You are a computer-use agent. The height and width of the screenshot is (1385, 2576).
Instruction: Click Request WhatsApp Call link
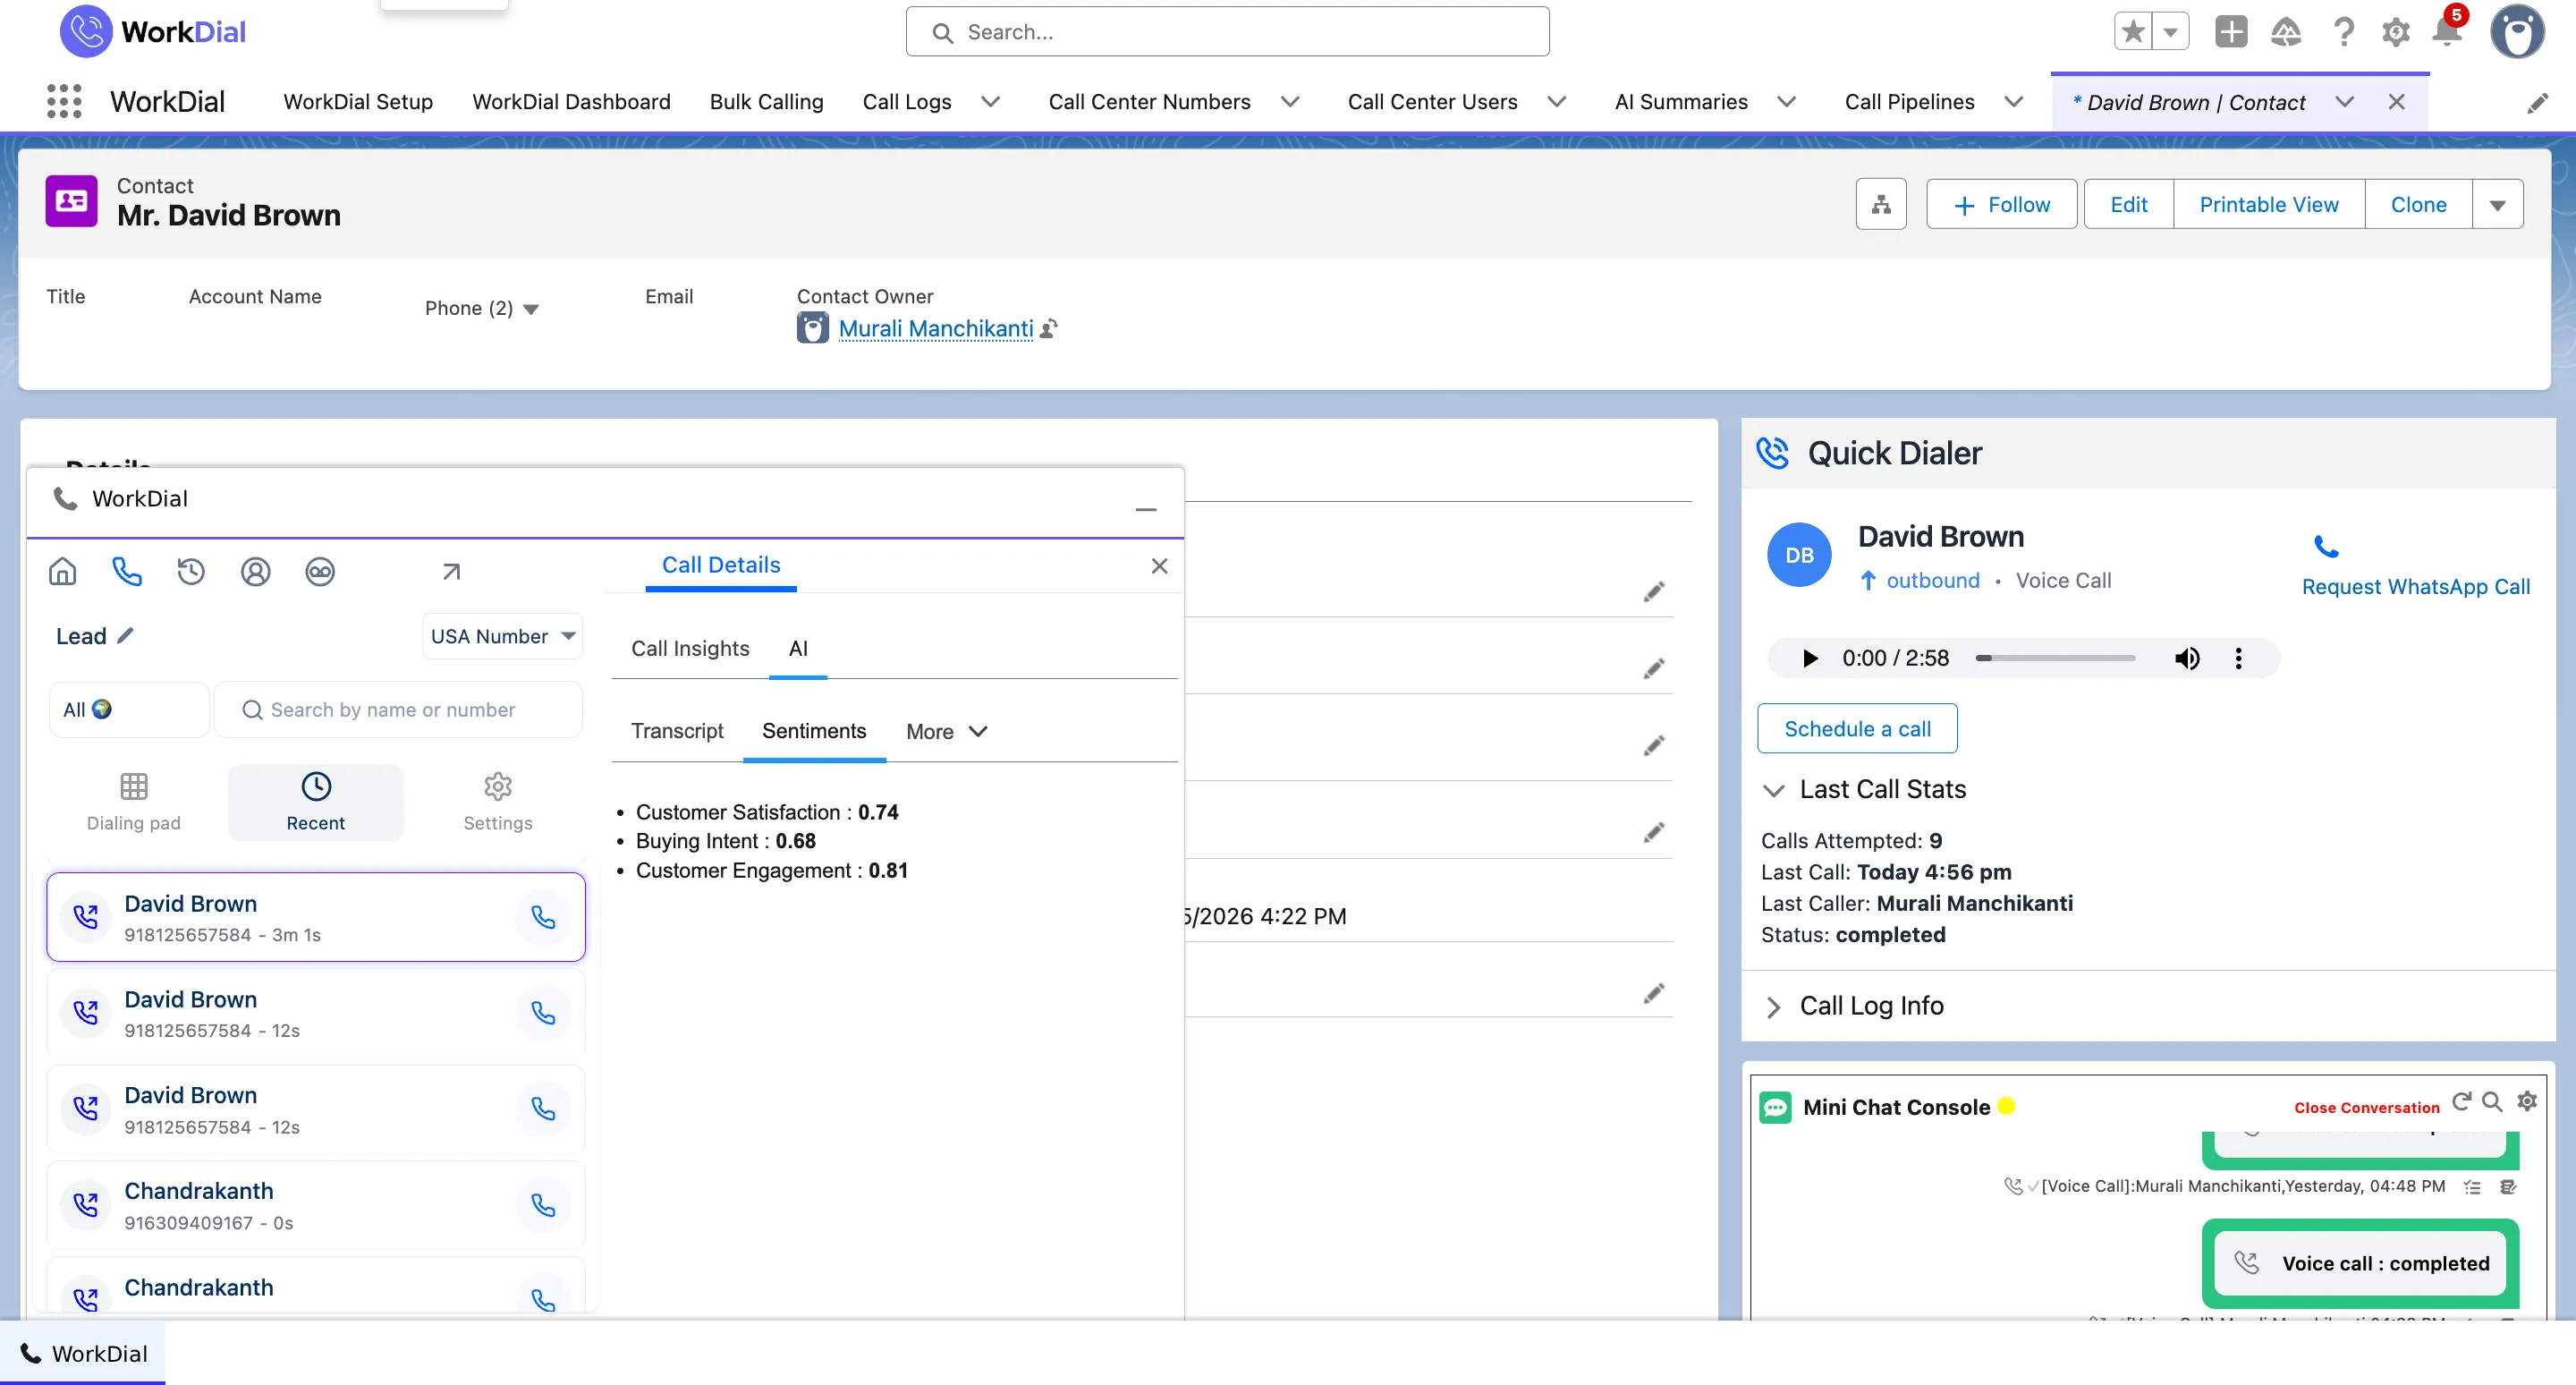pos(2415,587)
